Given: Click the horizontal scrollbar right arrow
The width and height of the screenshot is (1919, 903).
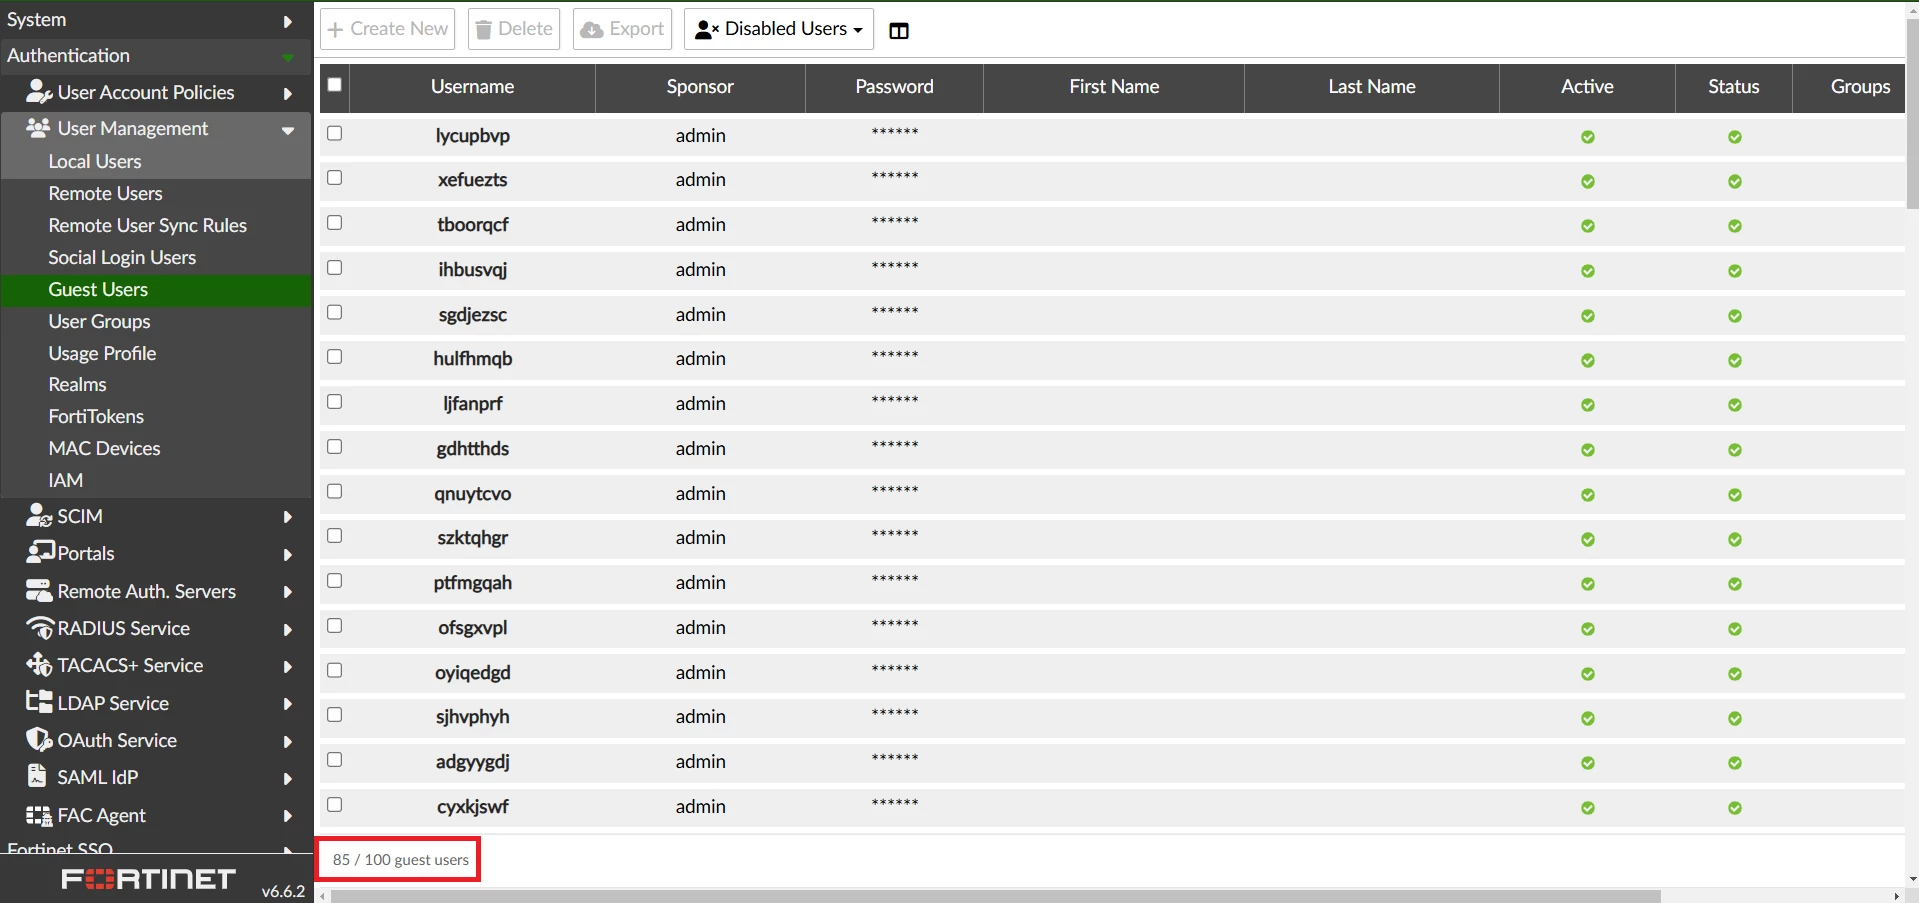Looking at the screenshot, I should coord(1897,896).
